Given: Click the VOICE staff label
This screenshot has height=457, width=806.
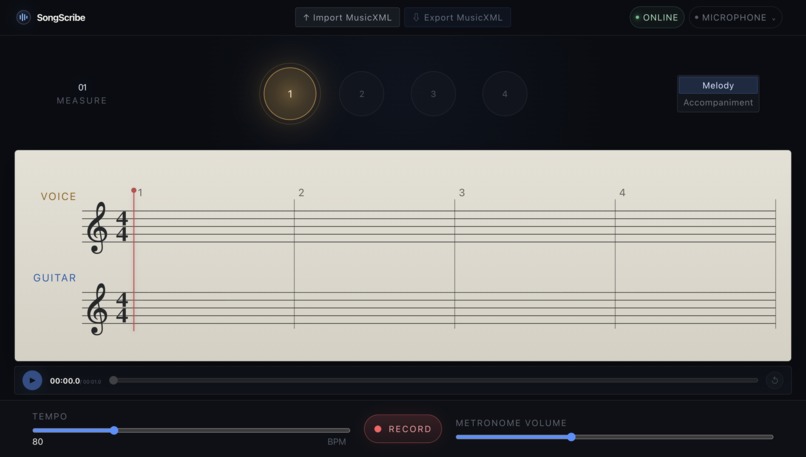Looking at the screenshot, I should coord(58,196).
